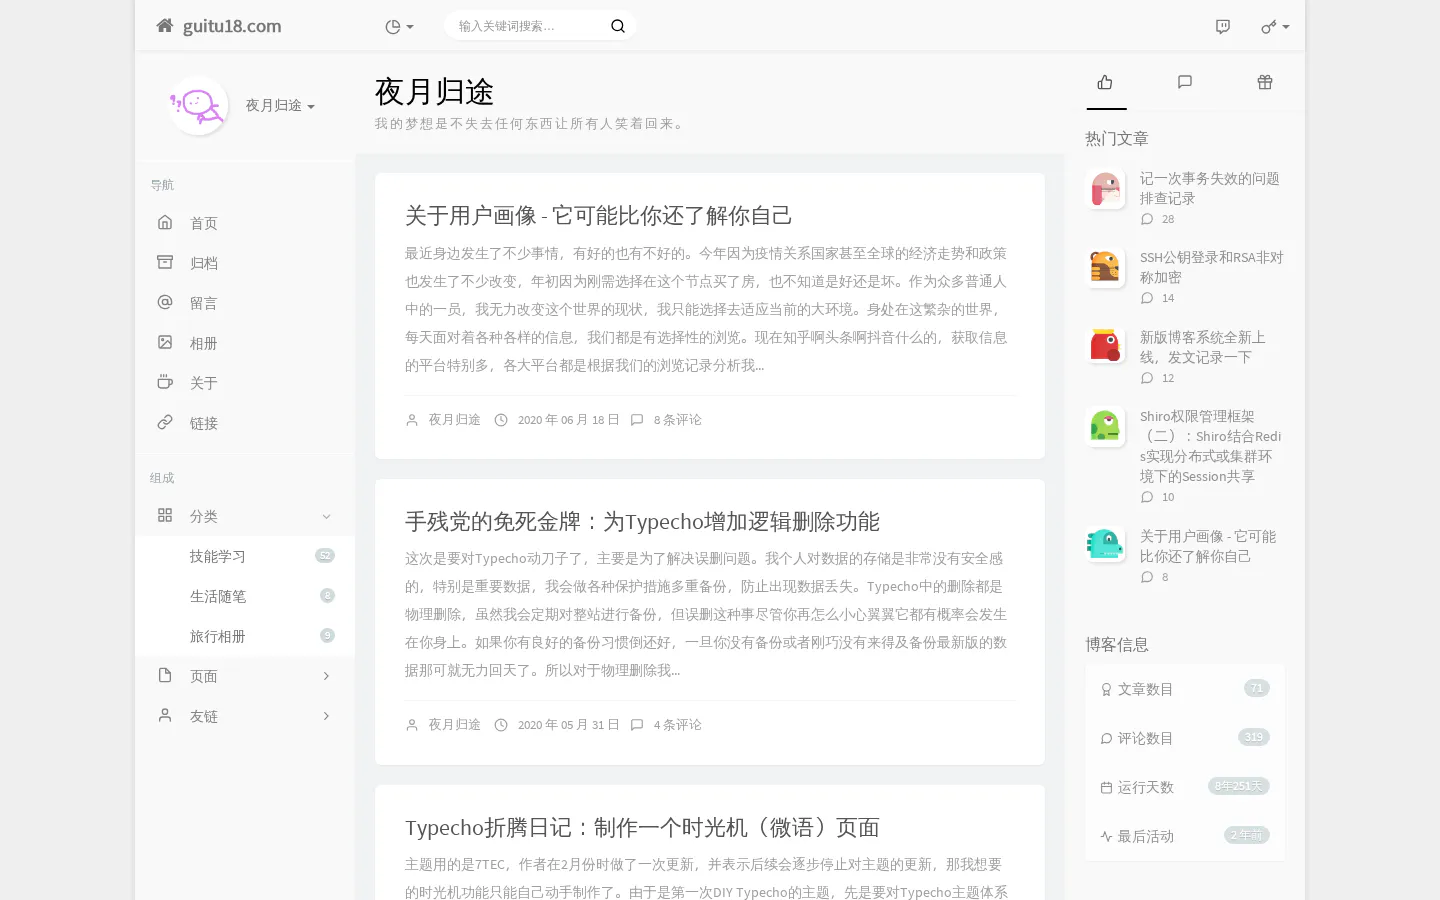Click the chain link icon for 链接
Screen dimensions: 1440x900
[165, 422]
